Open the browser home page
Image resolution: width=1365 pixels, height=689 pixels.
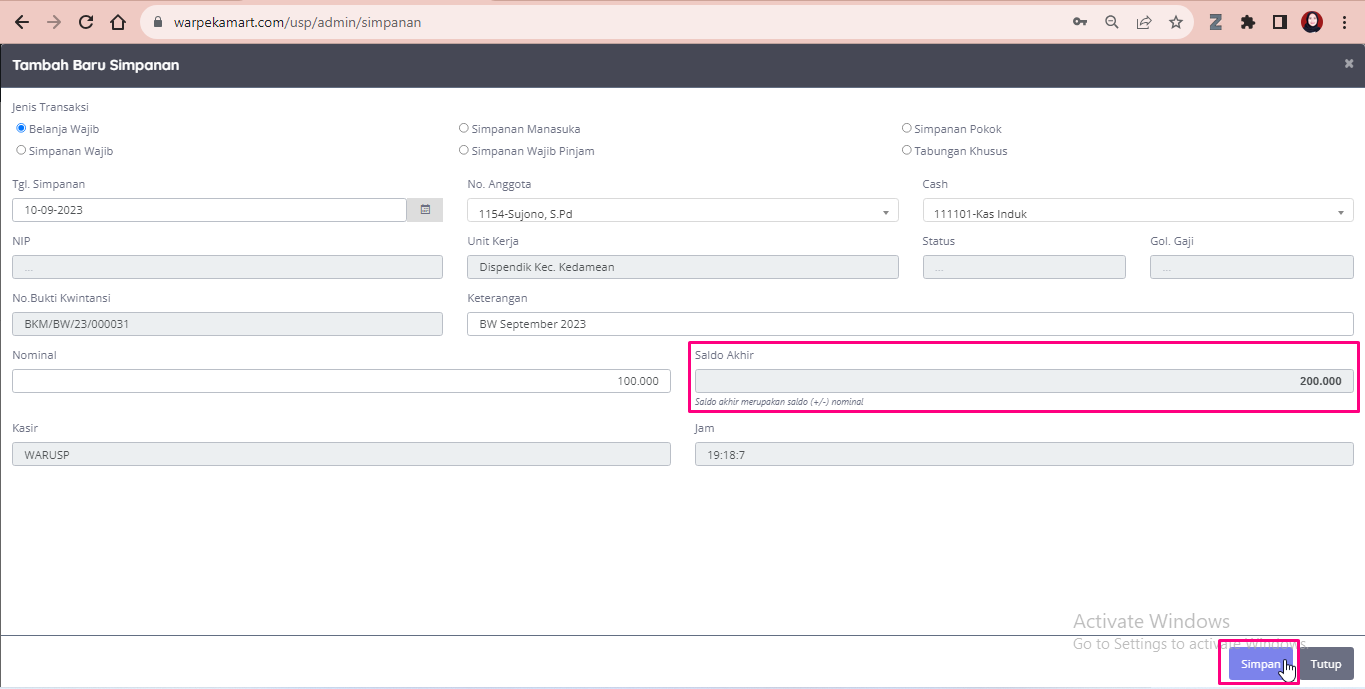point(118,22)
